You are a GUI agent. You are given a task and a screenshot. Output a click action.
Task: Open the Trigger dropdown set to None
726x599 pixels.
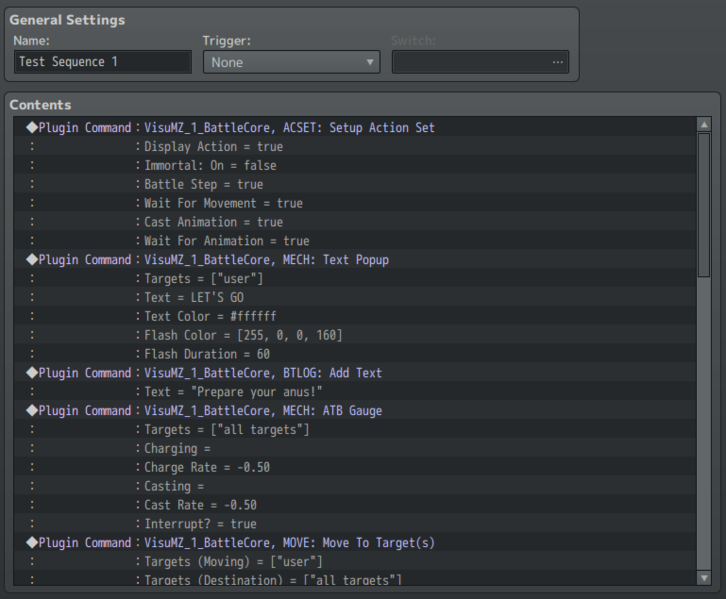click(291, 62)
